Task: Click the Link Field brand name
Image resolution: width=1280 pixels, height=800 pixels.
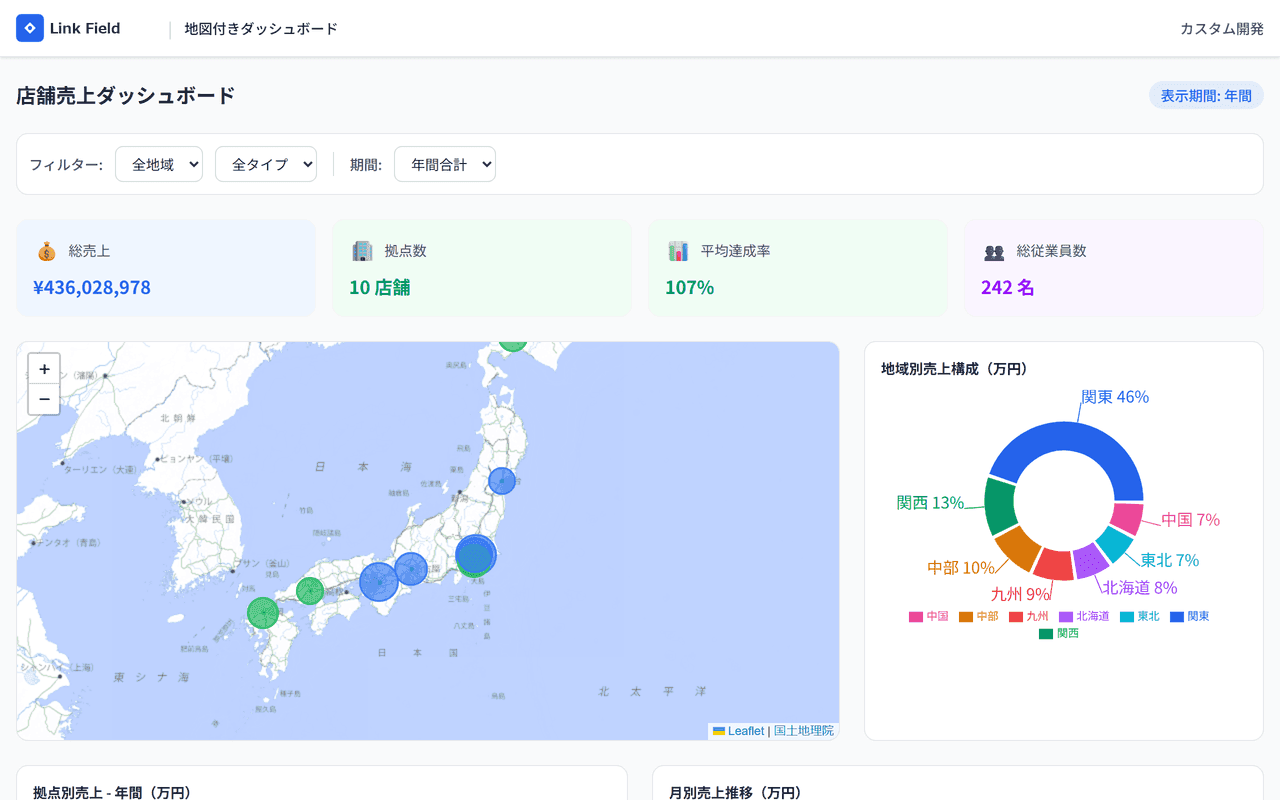Action: pyautogui.click(x=85, y=28)
